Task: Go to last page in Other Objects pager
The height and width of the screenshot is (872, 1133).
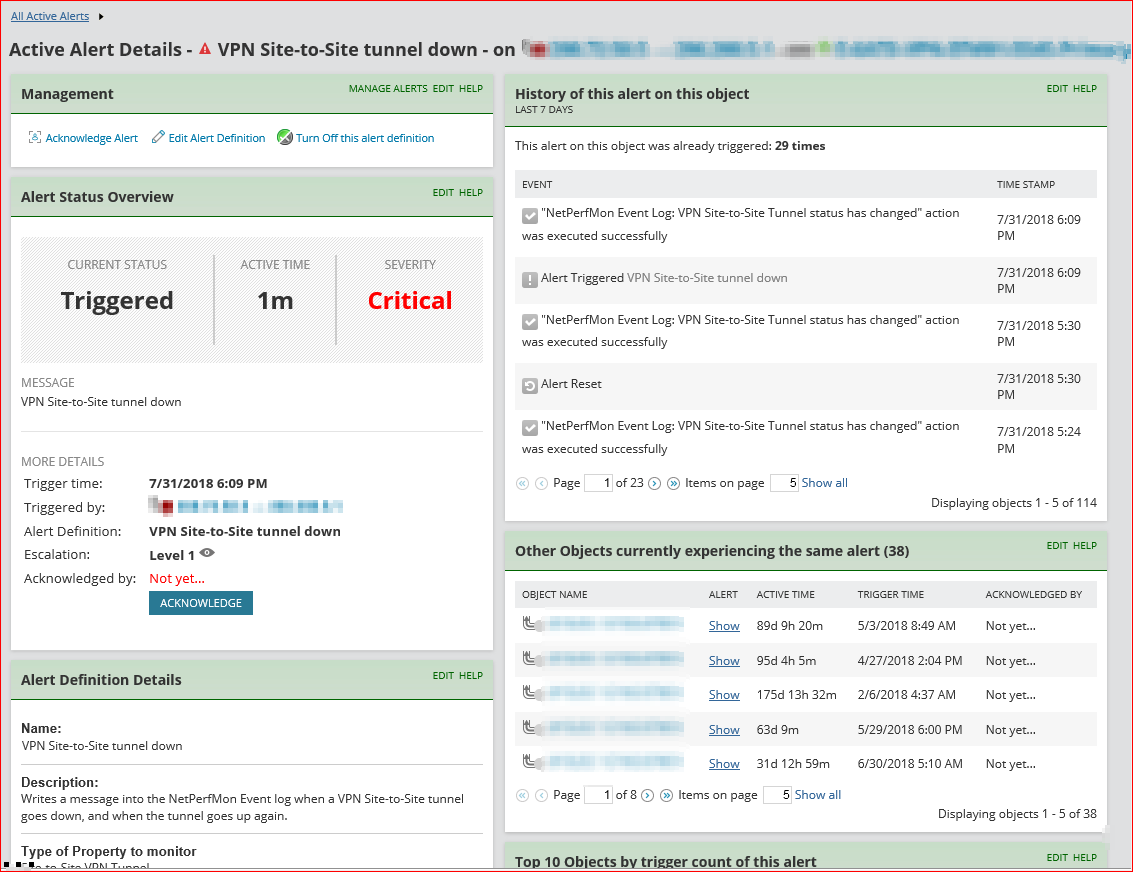Action: click(666, 795)
